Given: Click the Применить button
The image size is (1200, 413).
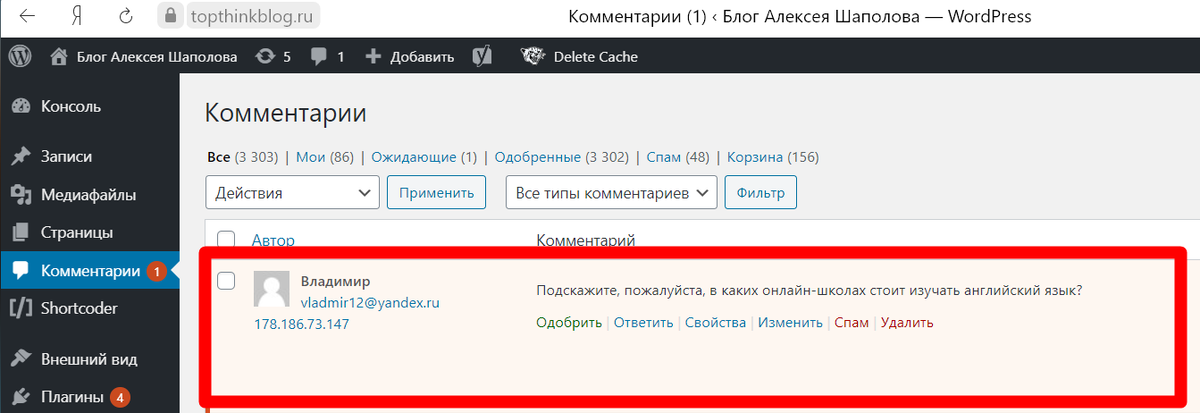Looking at the screenshot, I should pos(437,192).
